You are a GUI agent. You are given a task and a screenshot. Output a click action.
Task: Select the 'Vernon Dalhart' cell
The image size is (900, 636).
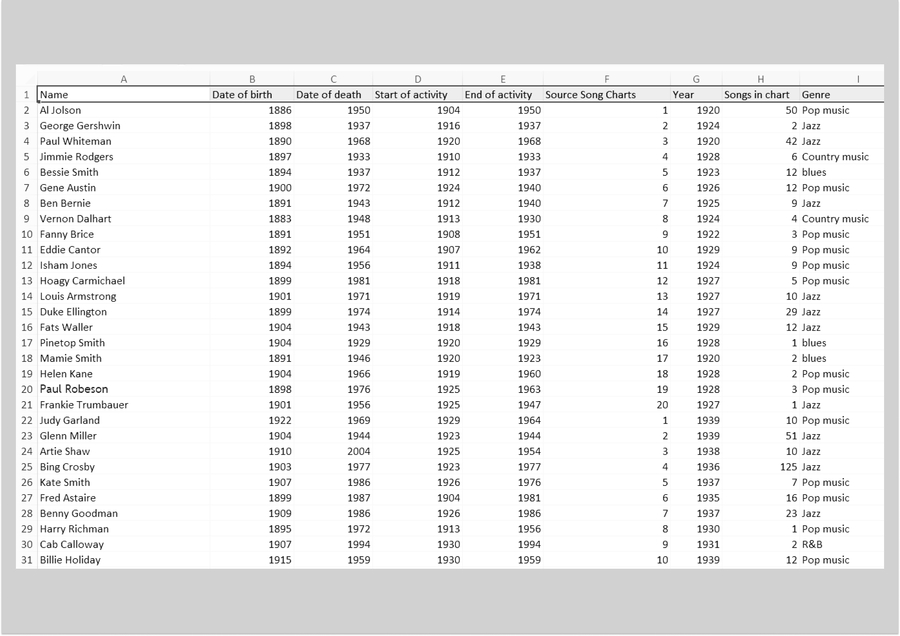tap(123, 219)
